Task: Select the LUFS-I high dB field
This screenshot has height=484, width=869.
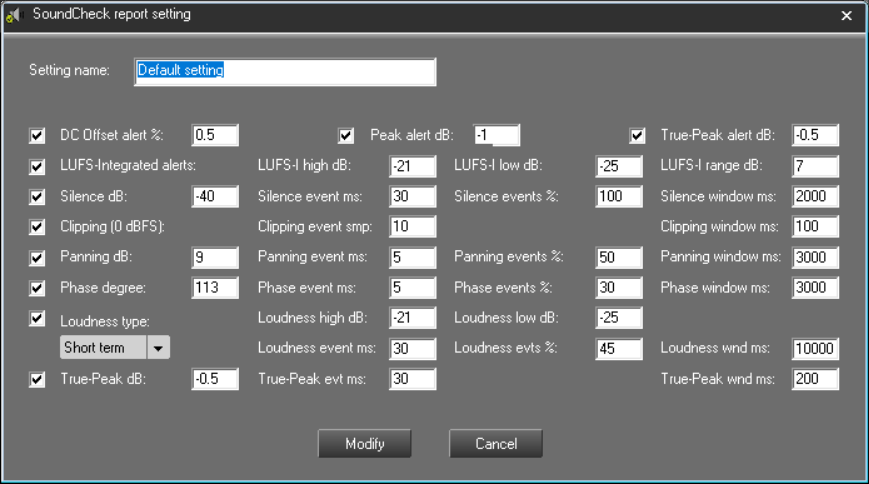Action: pos(412,166)
